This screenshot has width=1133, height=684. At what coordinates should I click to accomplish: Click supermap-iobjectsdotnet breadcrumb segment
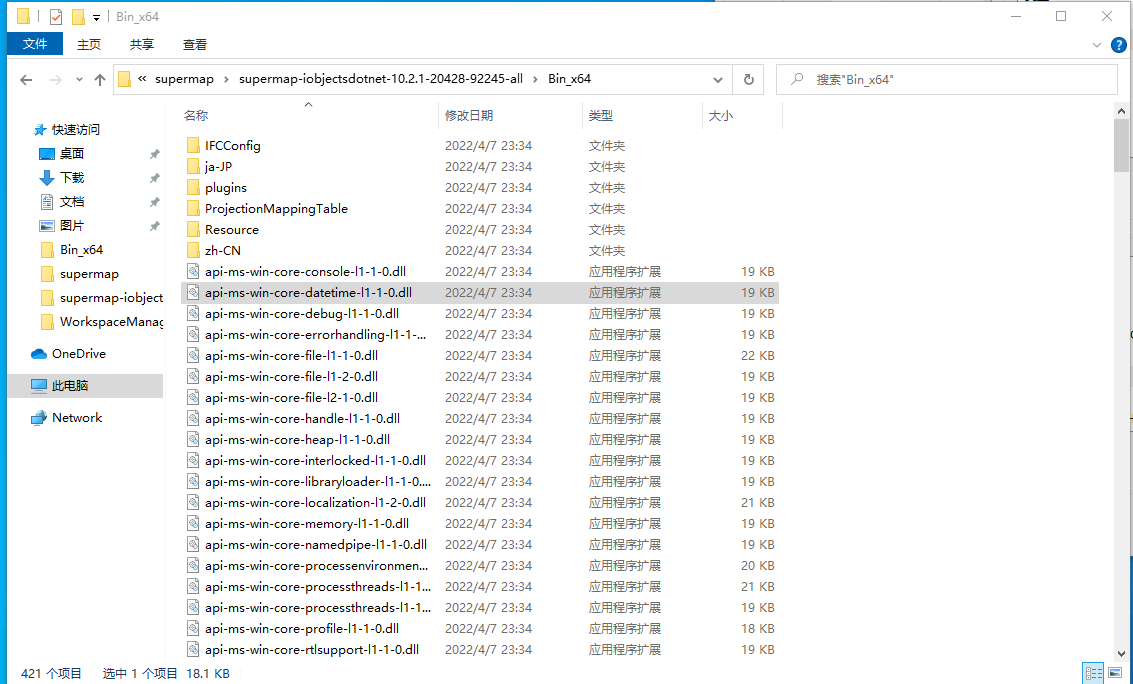coord(381,79)
